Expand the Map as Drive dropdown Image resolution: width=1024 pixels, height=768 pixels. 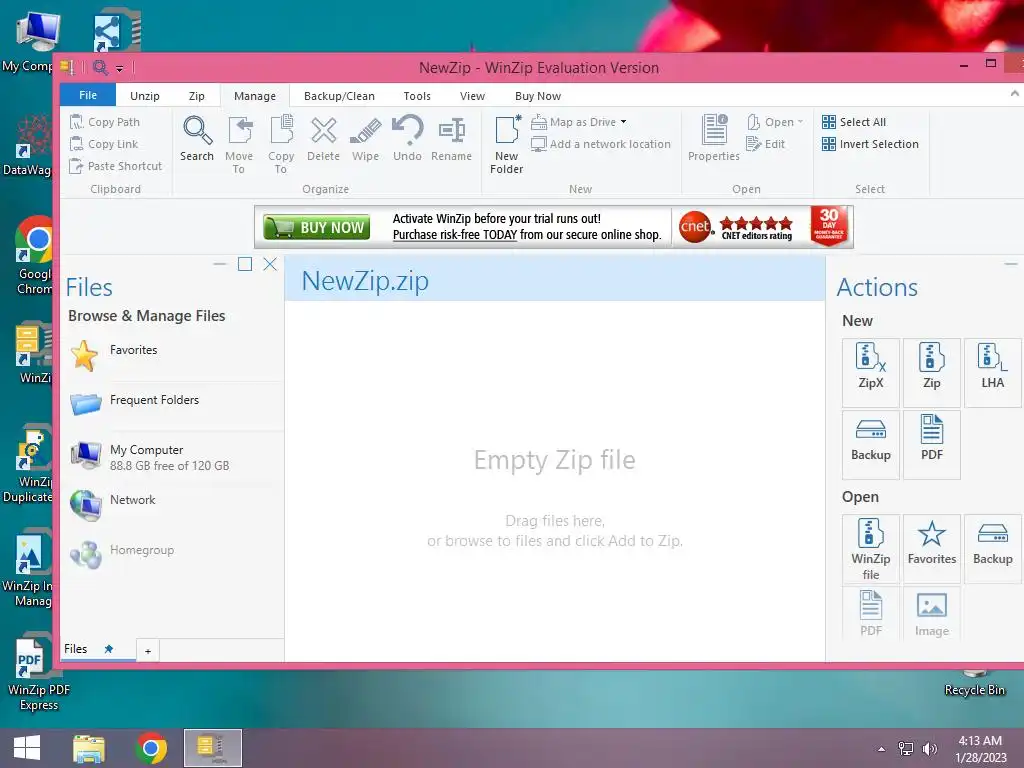click(x=624, y=122)
